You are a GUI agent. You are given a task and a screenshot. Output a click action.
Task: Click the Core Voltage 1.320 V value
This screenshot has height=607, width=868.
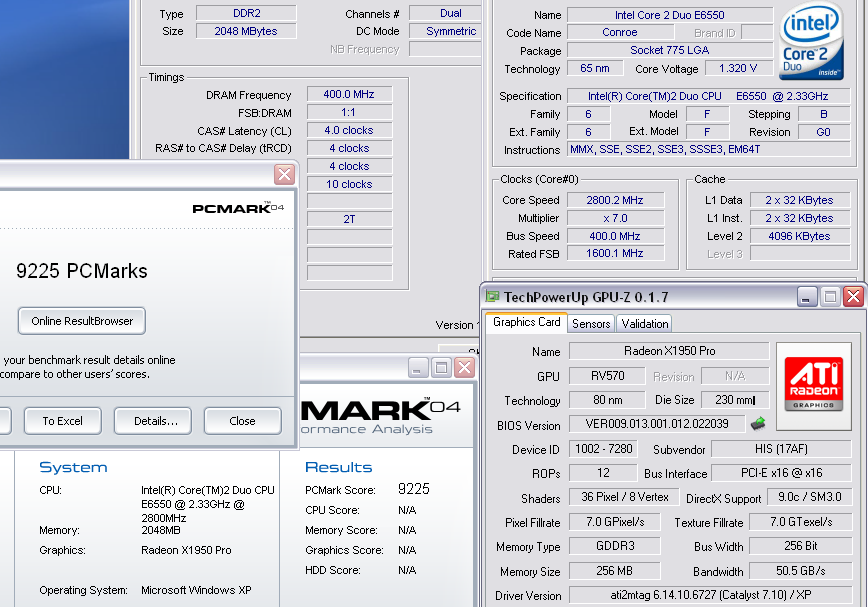click(738, 68)
